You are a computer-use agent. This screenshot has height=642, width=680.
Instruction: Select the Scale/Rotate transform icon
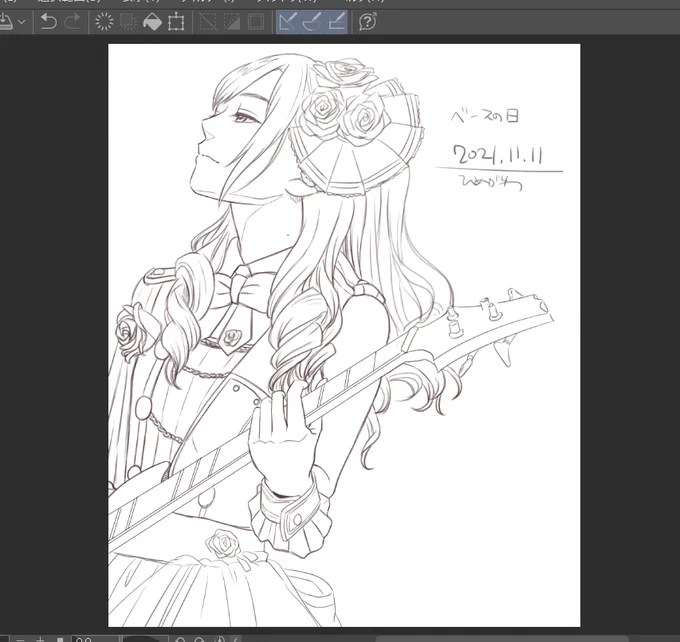coord(176,22)
